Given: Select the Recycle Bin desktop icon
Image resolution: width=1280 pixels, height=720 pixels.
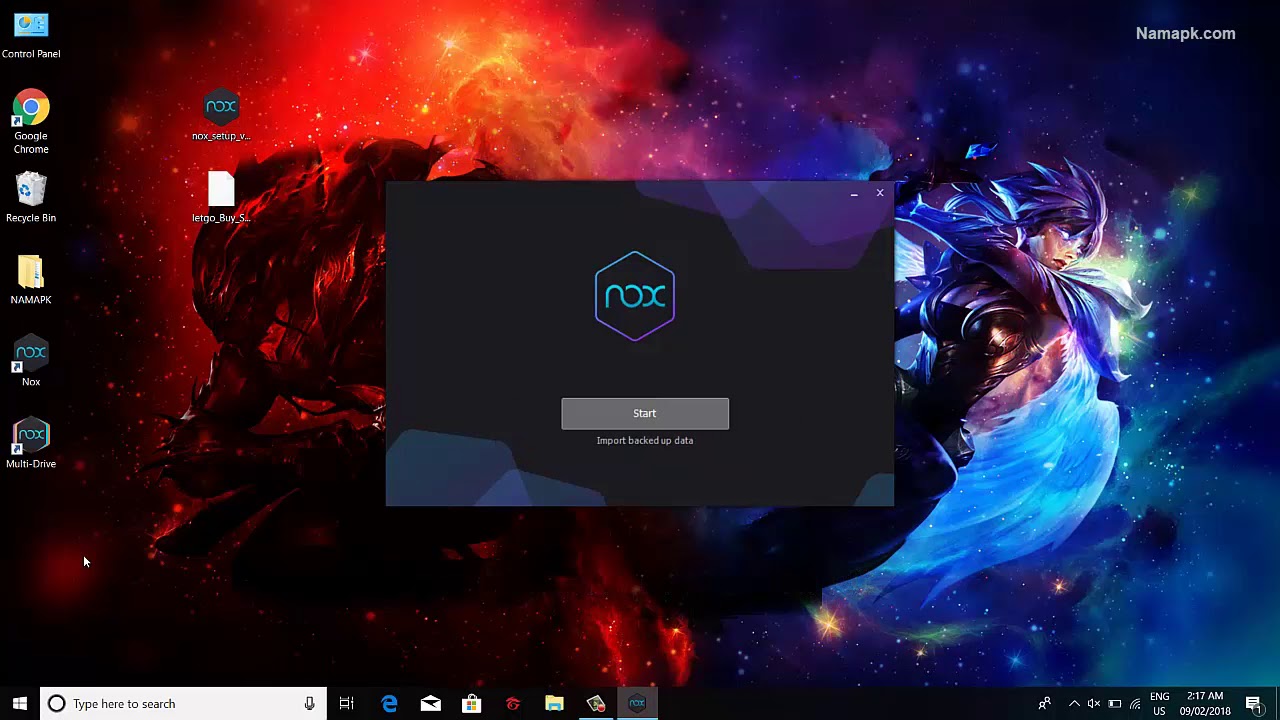Looking at the screenshot, I should click(31, 198).
